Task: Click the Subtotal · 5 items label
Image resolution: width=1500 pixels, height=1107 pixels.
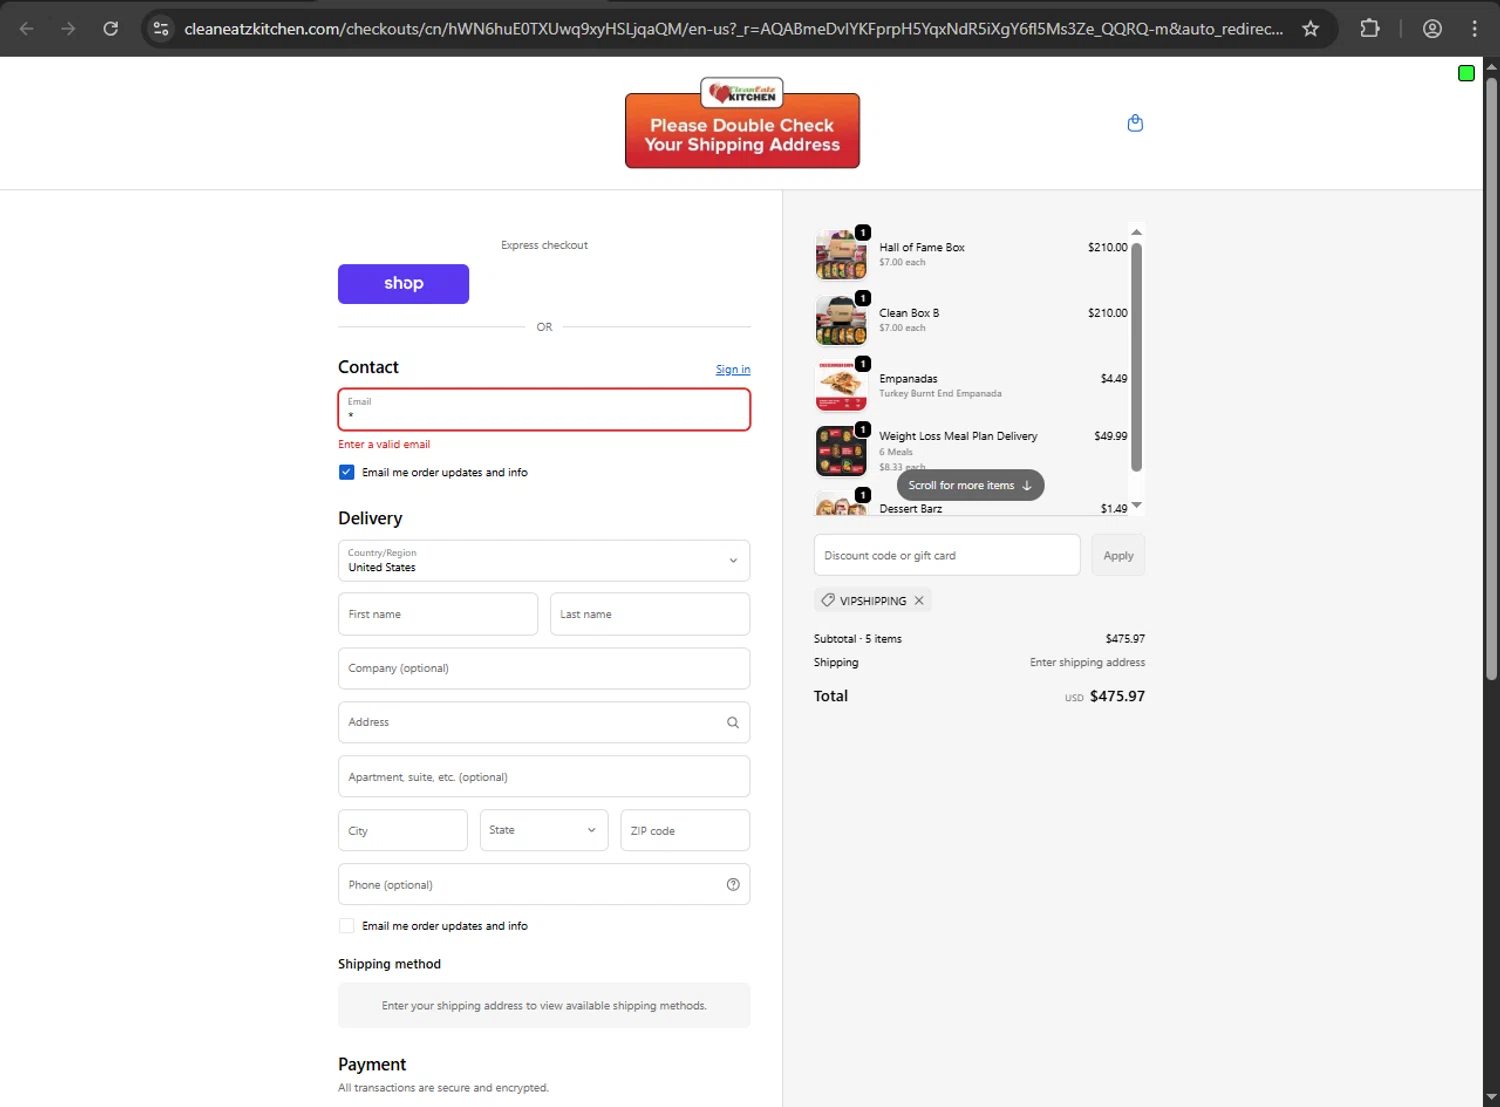Action: pos(858,638)
